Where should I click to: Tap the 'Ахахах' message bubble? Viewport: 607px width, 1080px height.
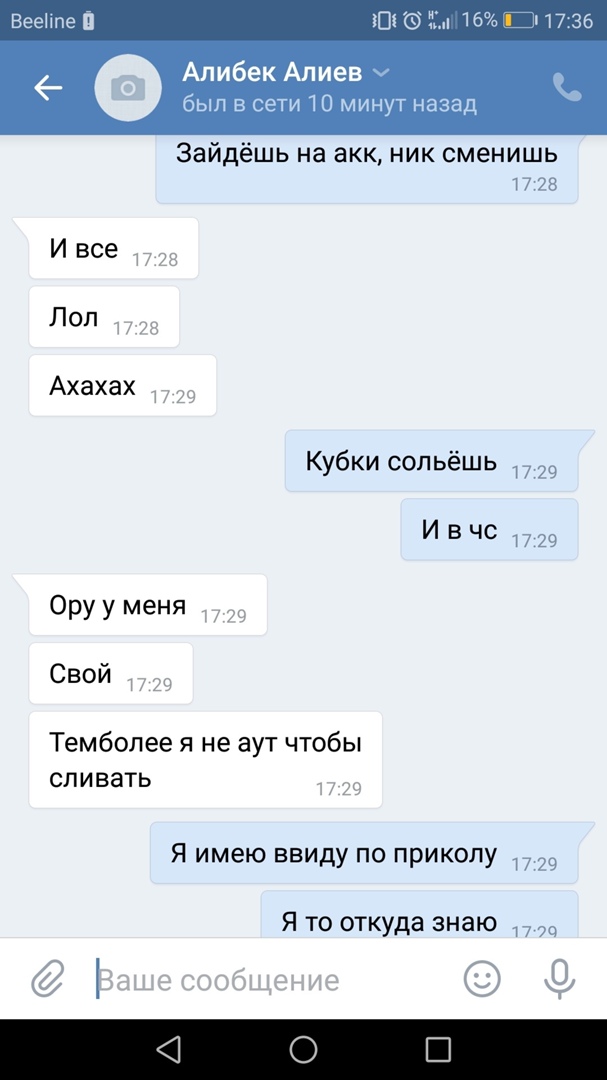(123, 385)
